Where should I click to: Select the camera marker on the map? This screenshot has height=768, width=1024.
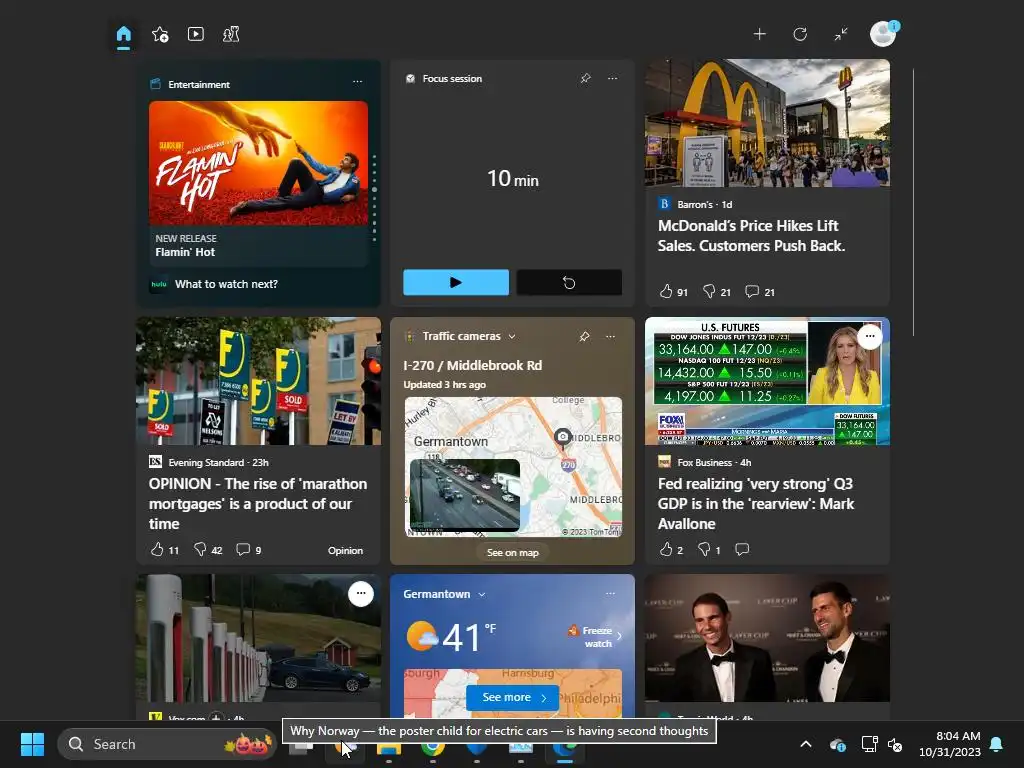(562, 436)
